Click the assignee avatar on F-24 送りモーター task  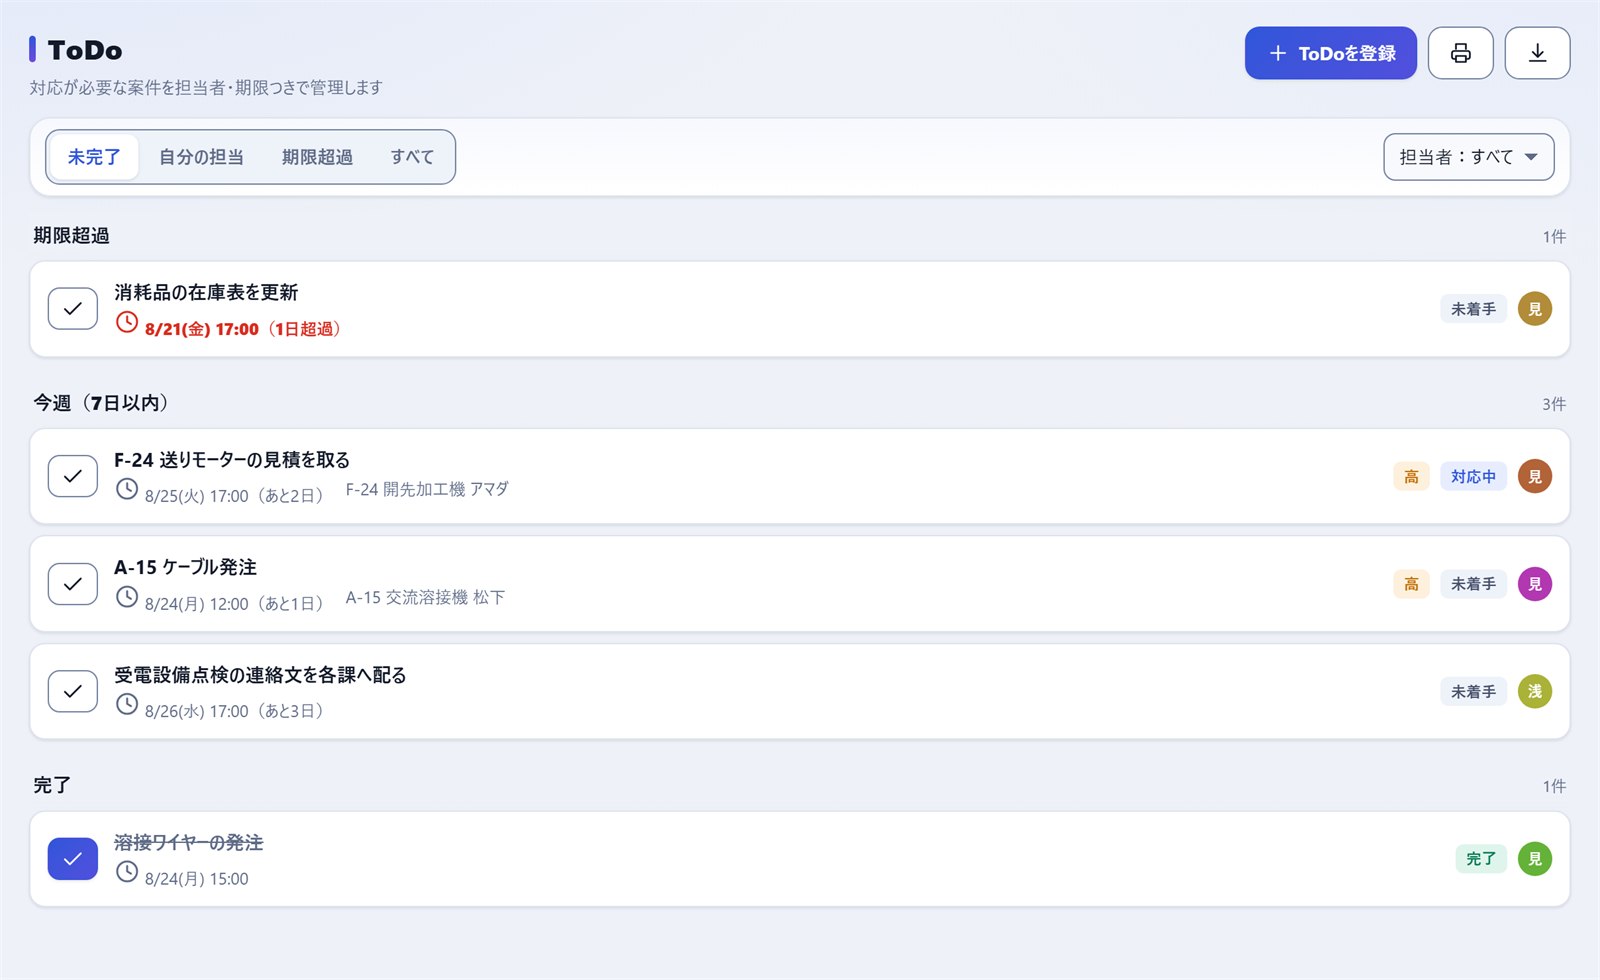pyautogui.click(x=1535, y=477)
